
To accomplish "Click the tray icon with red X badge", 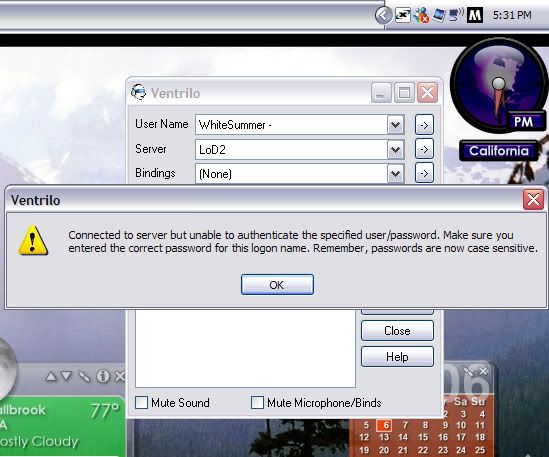I will [x=421, y=15].
